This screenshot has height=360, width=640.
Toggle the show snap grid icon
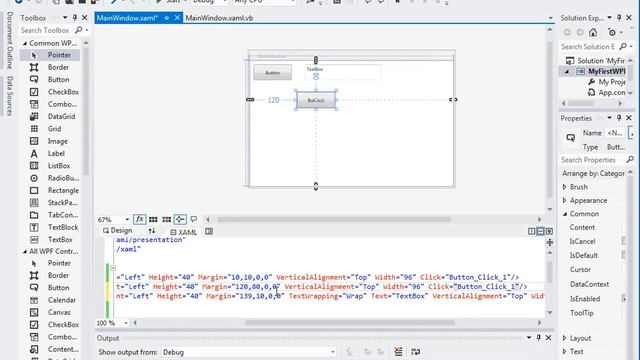(153, 220)
